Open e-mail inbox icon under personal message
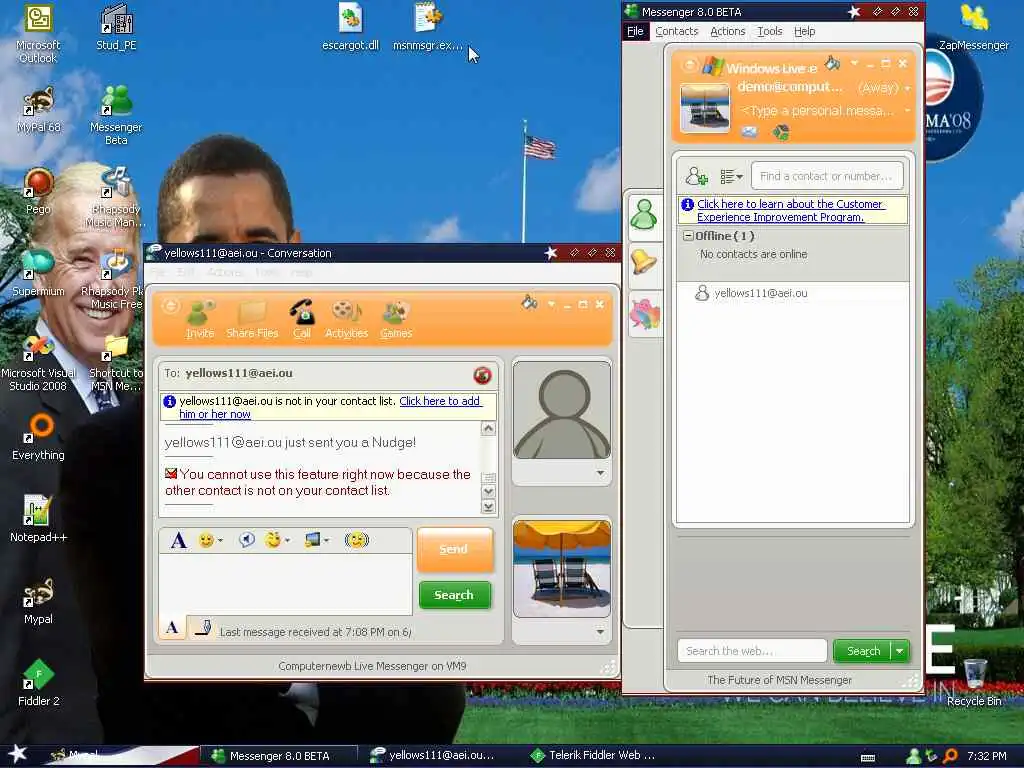 click(749, 133)
